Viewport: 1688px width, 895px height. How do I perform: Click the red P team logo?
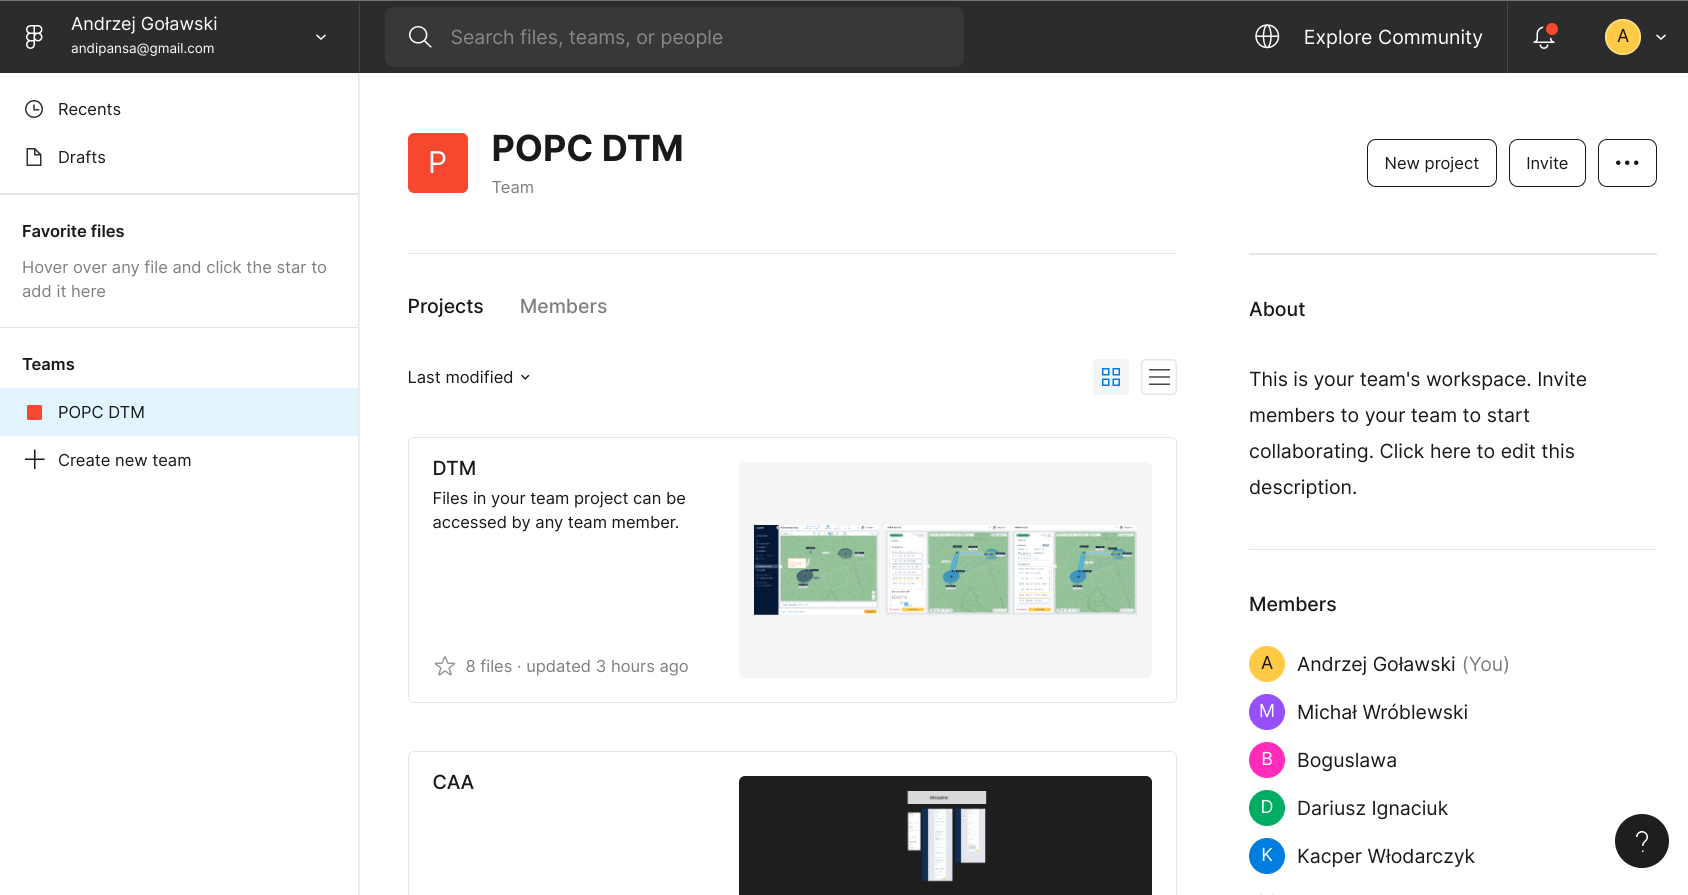tap(438, 163)
